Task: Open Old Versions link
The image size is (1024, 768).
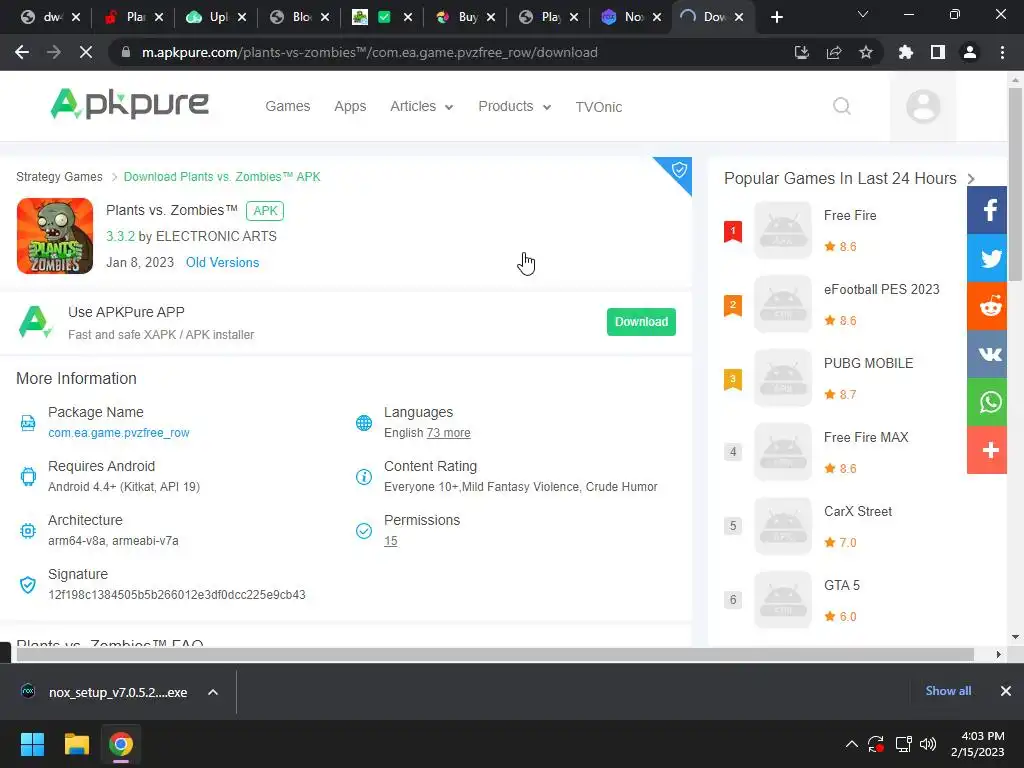Action: [223, 263]
